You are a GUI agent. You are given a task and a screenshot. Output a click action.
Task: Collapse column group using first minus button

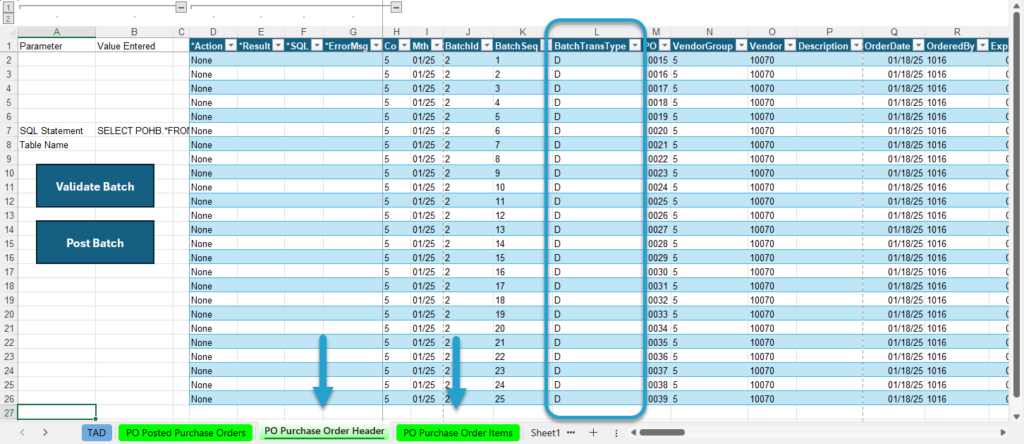(x=182, y=7)
